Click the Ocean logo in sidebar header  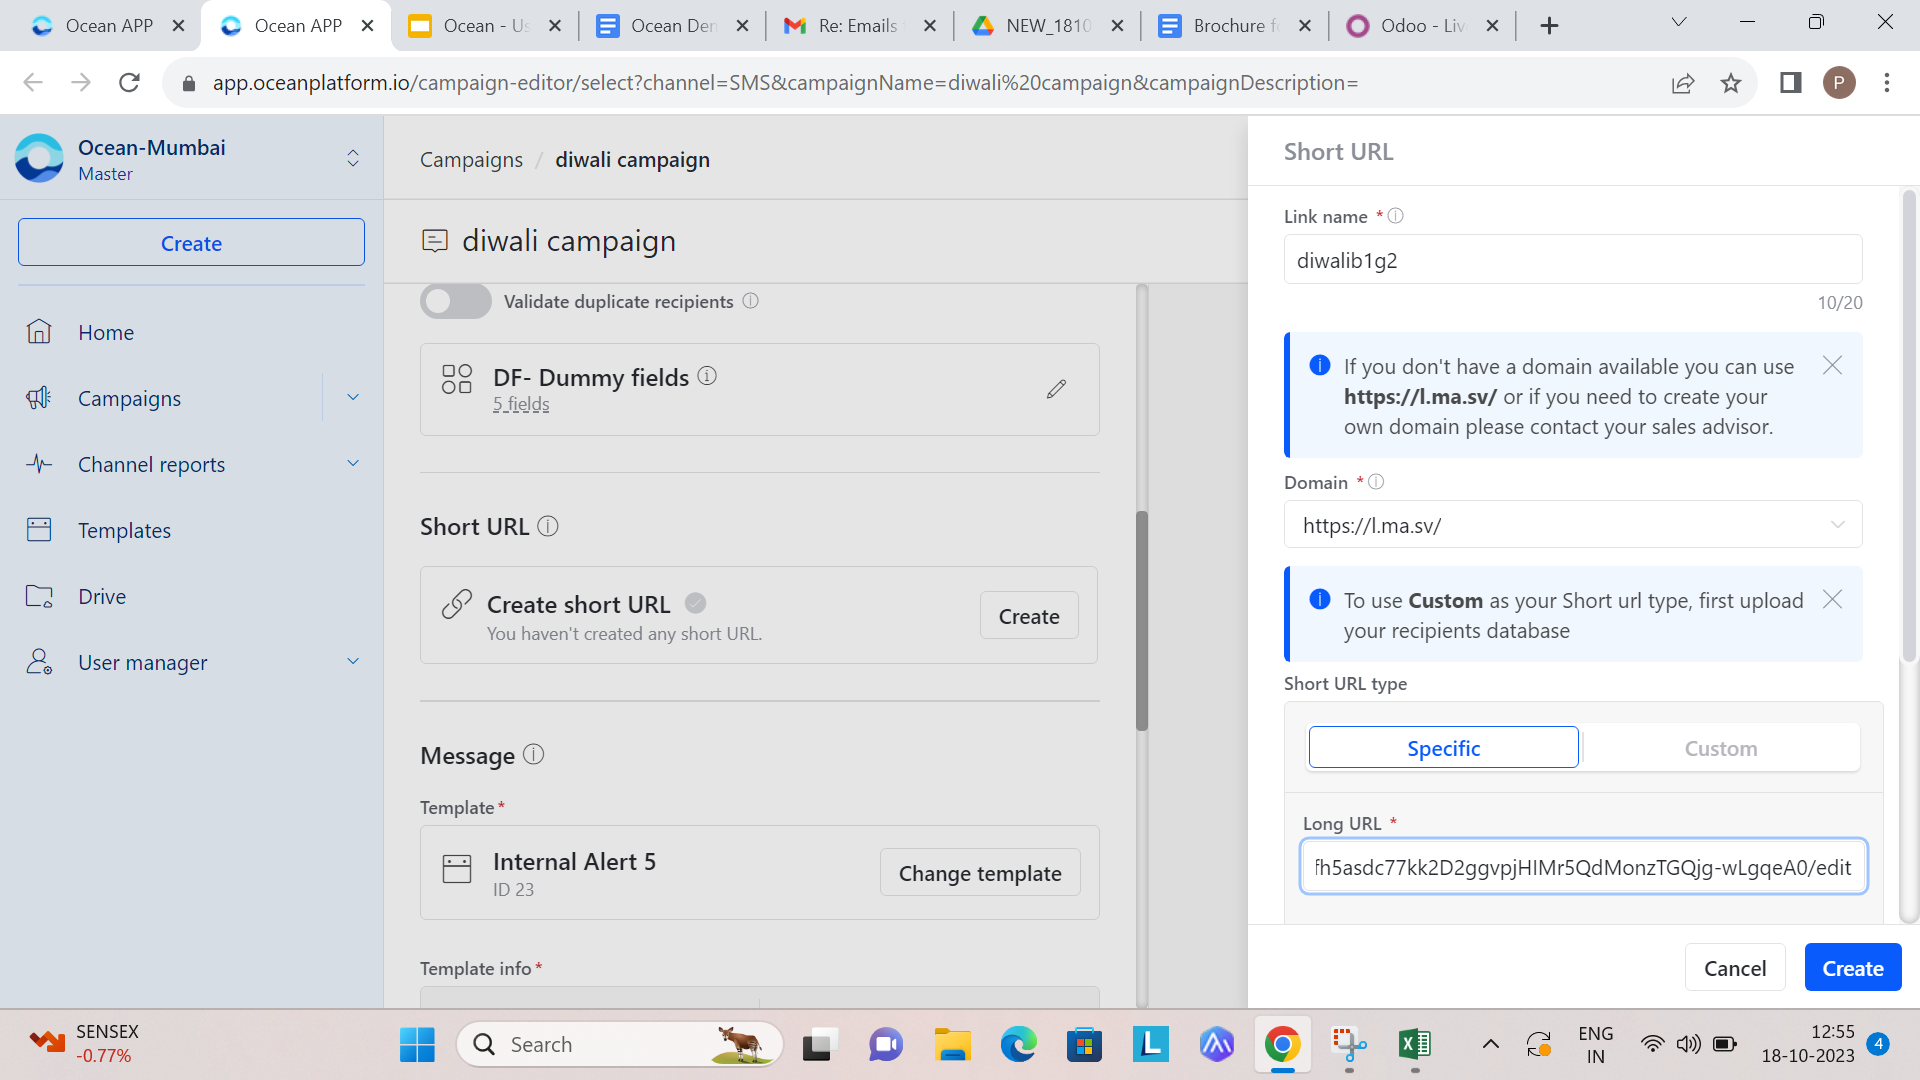(40, 158)
